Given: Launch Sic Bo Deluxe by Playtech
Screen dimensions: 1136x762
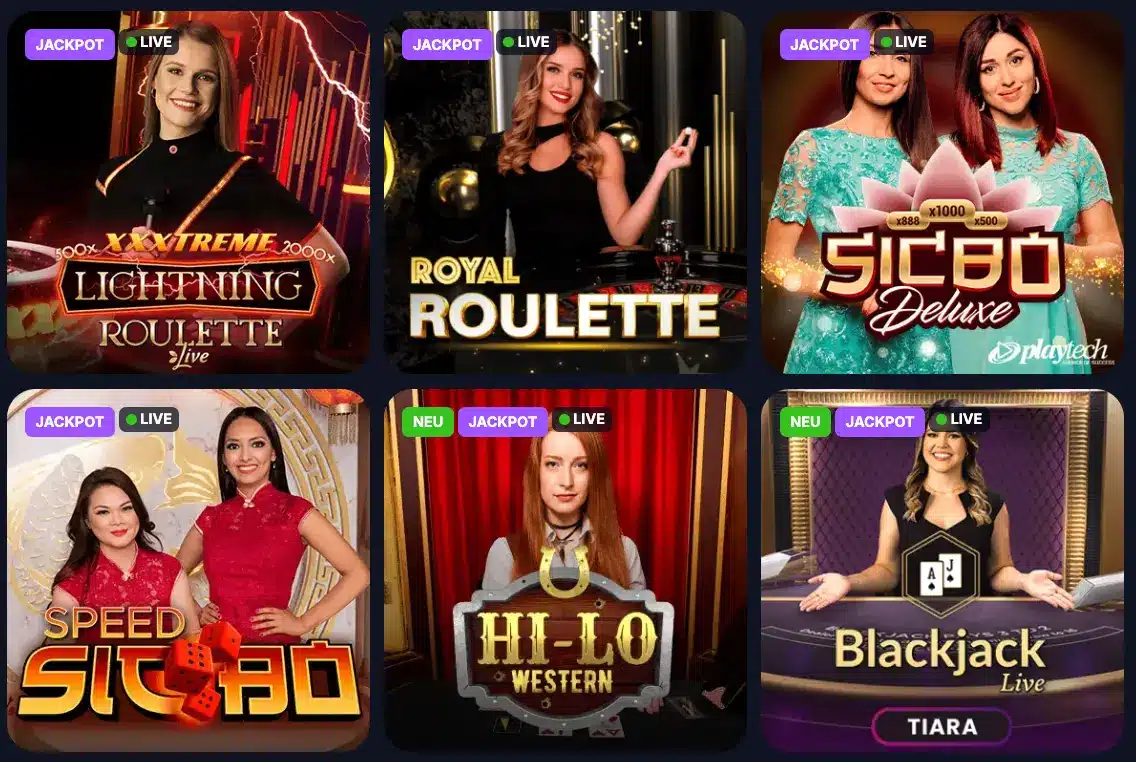Looking at the screenshot, I should [x=943, y=192].
